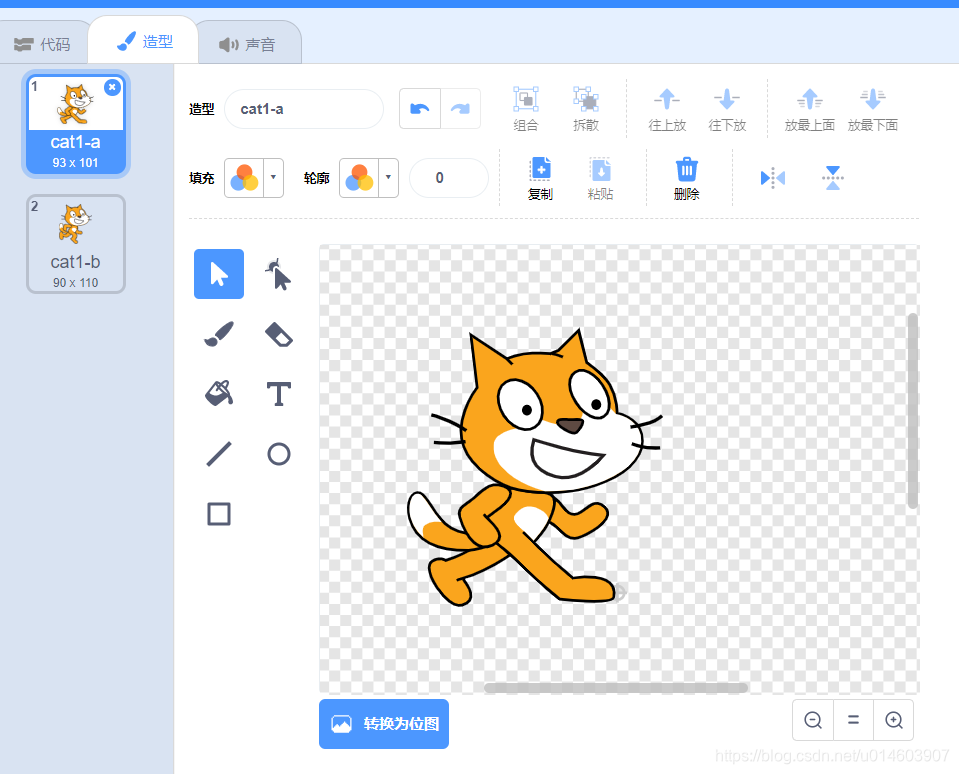Switch to the 代码 code tab
The image size is (959, 774).
[x=43, y=44]
